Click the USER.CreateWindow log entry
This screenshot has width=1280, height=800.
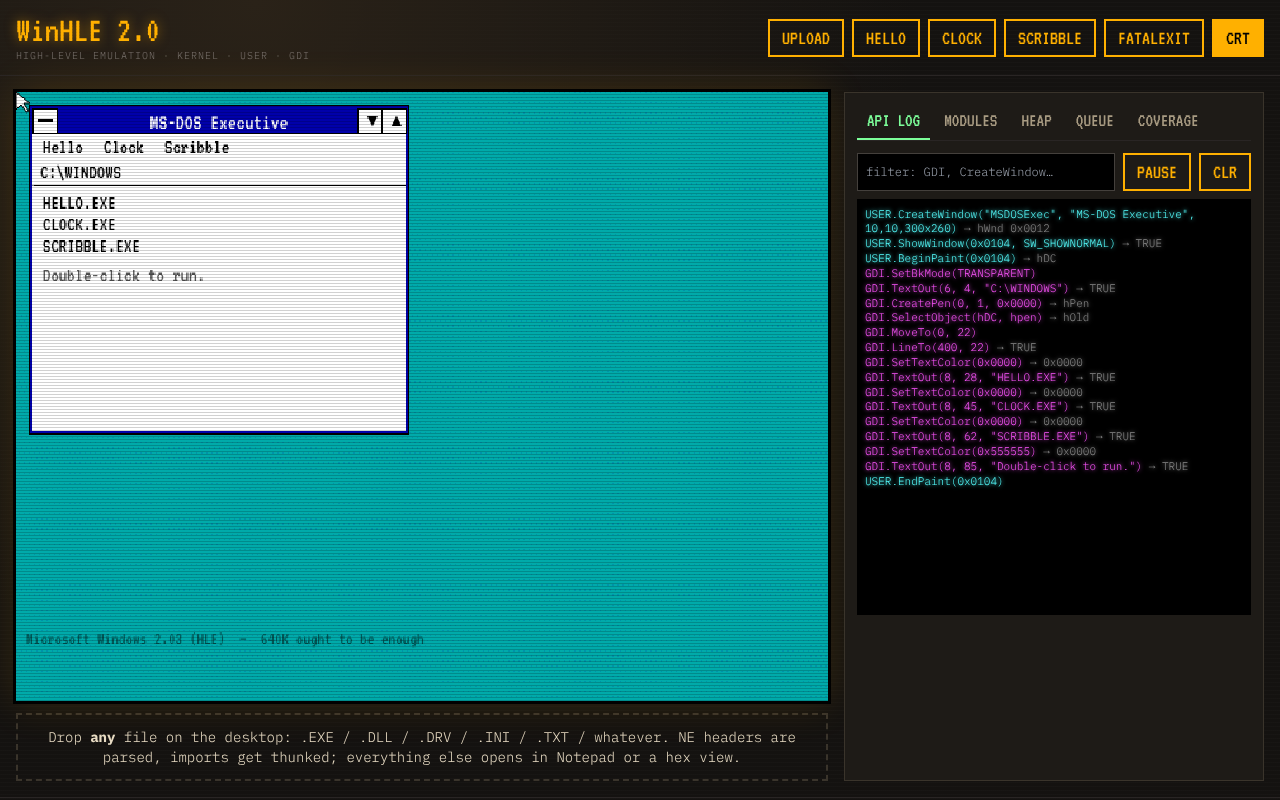(x=1030, y=221)
